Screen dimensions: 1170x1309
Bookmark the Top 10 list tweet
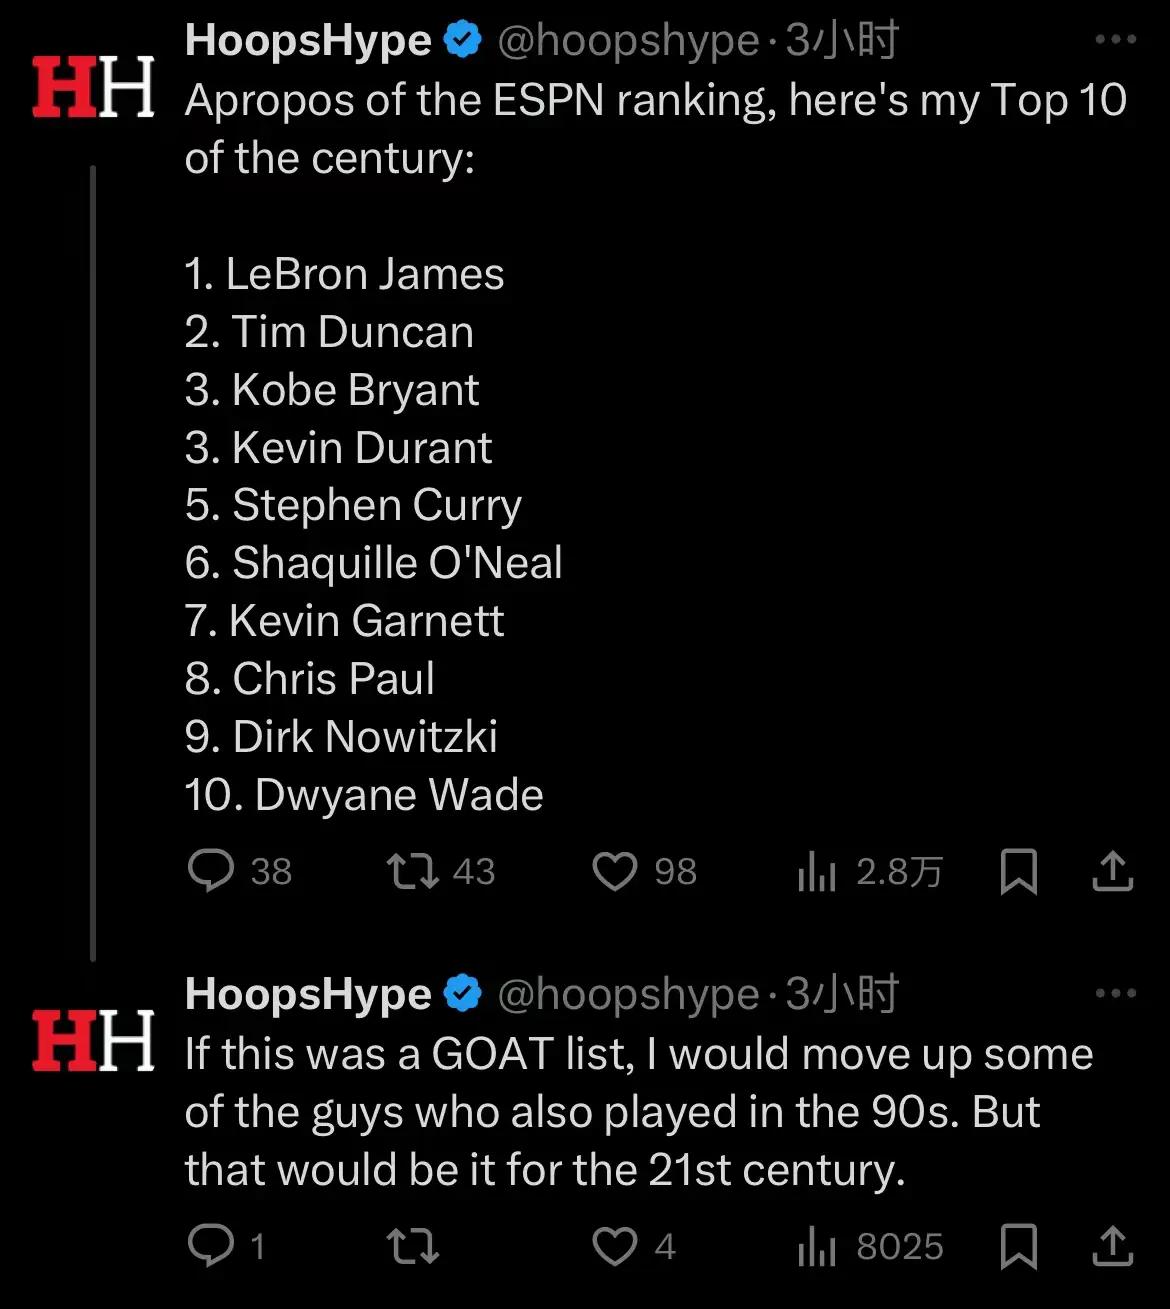pyautogui.click(x=1018, y=871)
